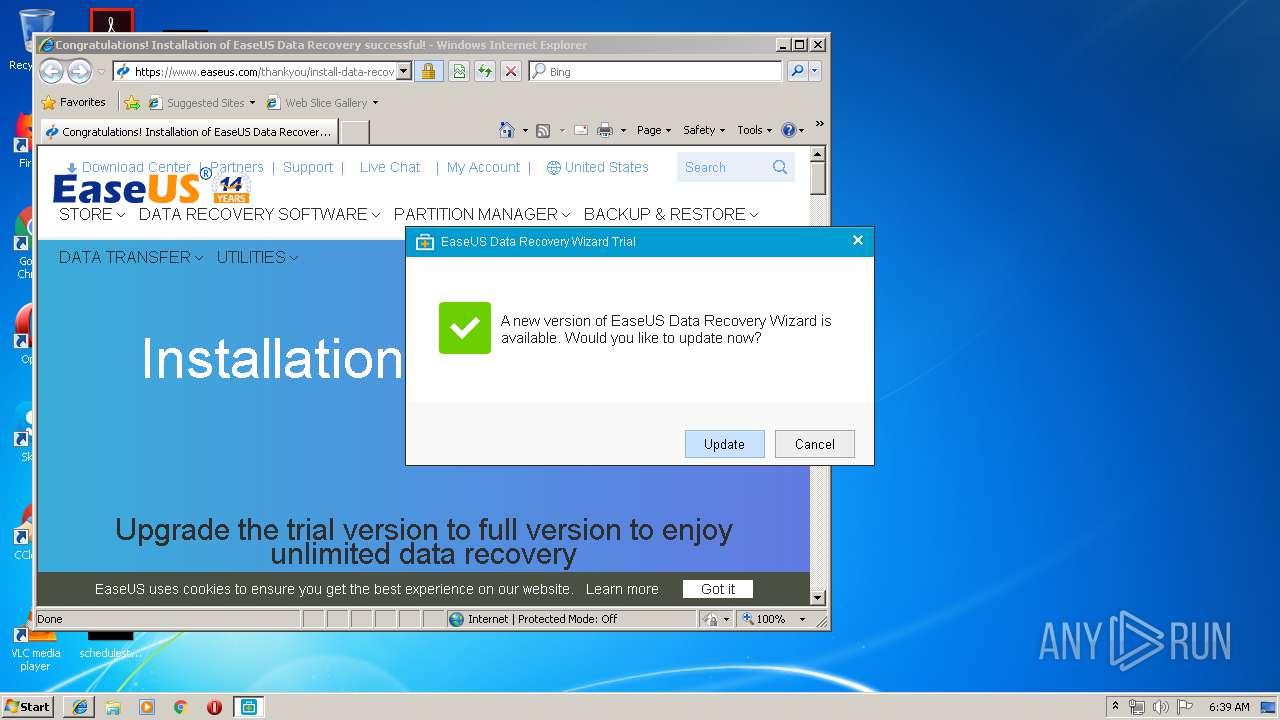Expand the UTILITIES site menu
Screen dimensions: 1280x720
pyautogui.click(x=257, y=257)
